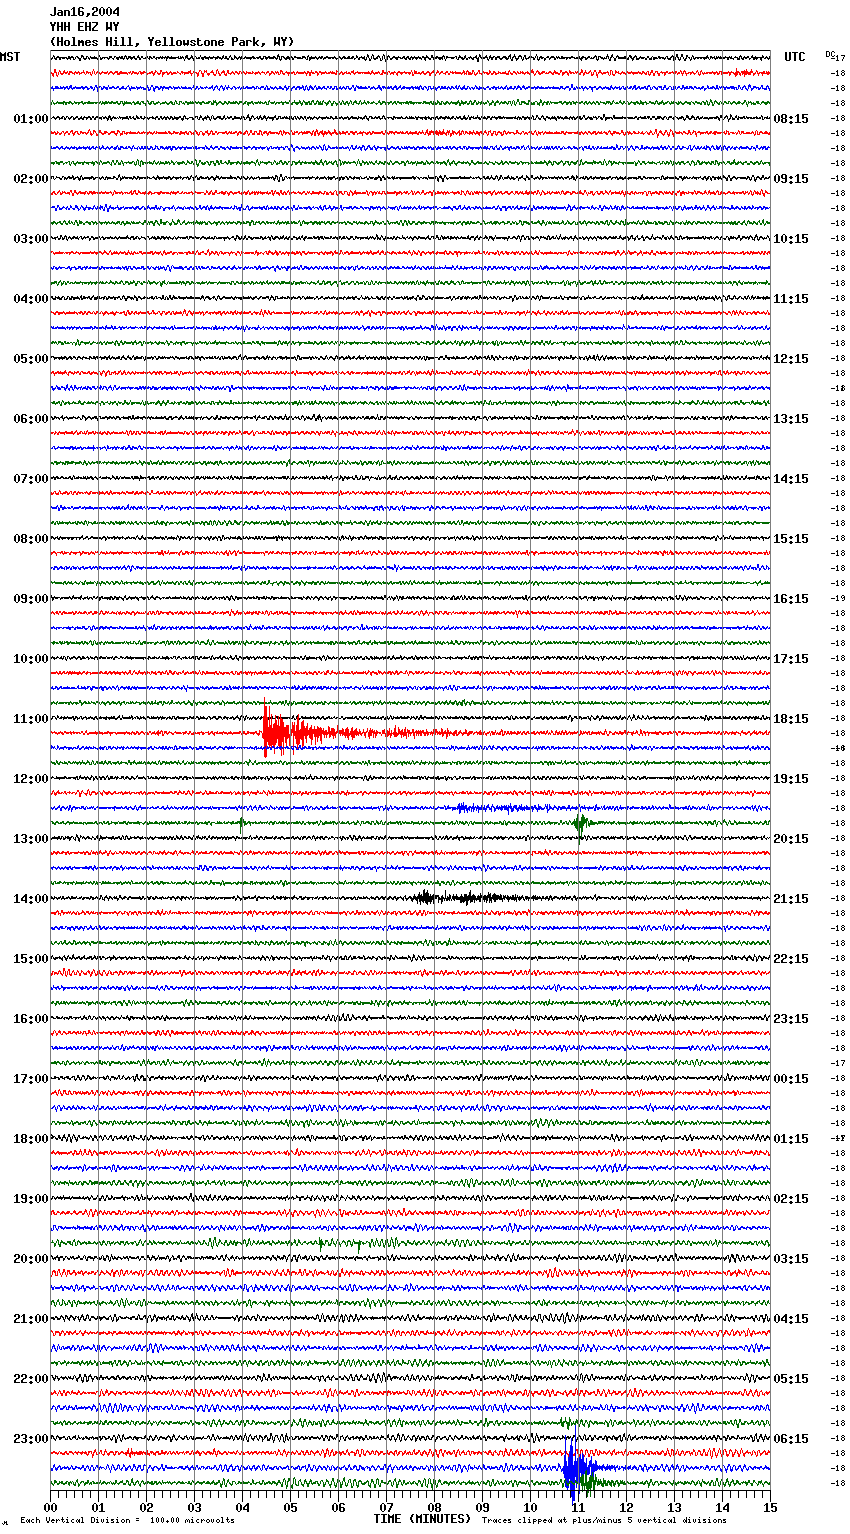Select the "22:00" MST time label

coord(31,1379)
